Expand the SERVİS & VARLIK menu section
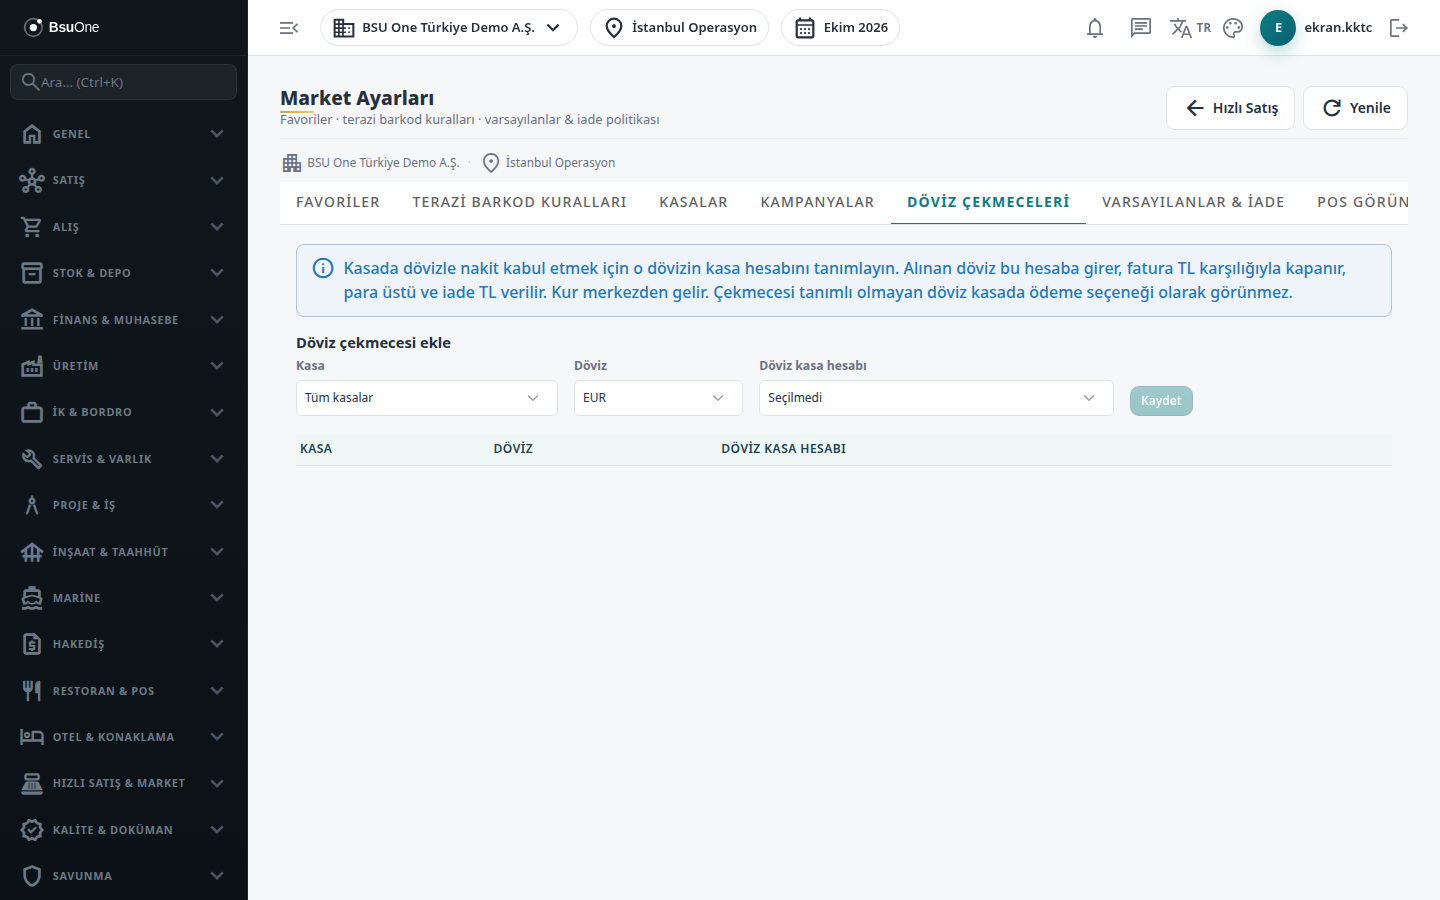Image resolution: width=1440 pixels, height=900 pixels. pos(124,459)
